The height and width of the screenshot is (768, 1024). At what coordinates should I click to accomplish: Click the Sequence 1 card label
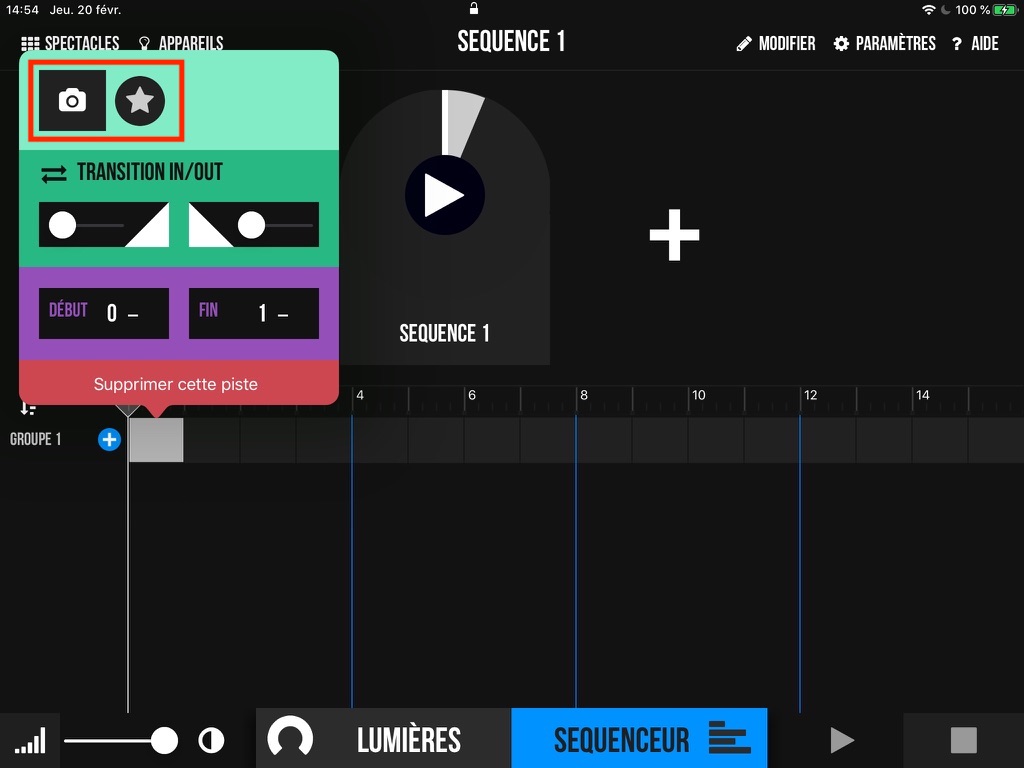tap(444, 333)
